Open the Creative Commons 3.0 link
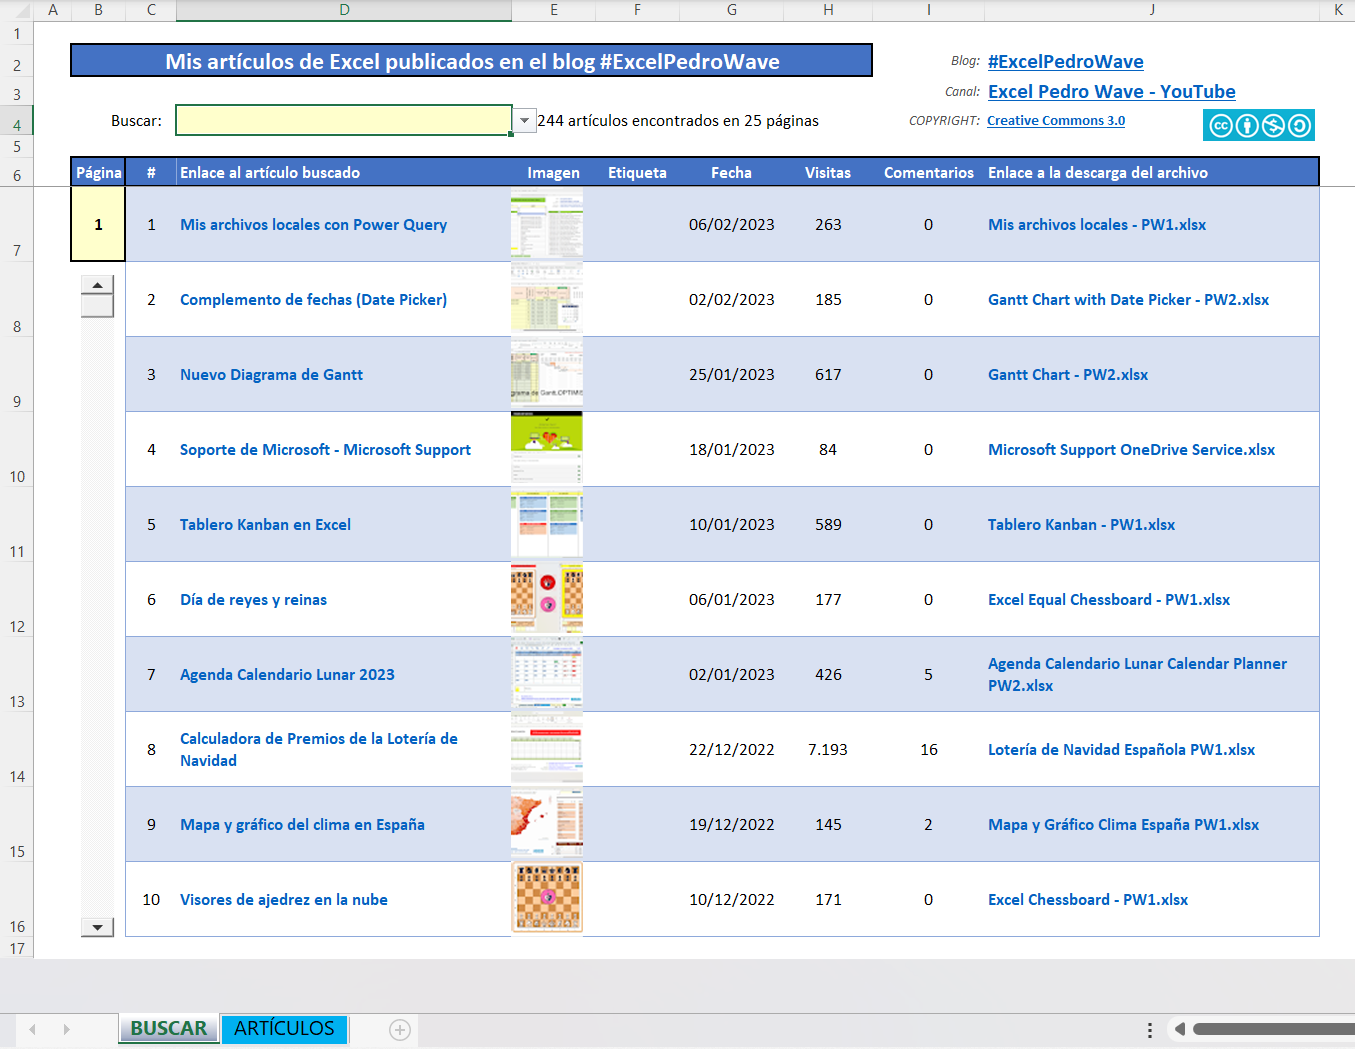Image resolution: width=1355 pixels, height=1049 pixels. click(x=1056, y=120)
